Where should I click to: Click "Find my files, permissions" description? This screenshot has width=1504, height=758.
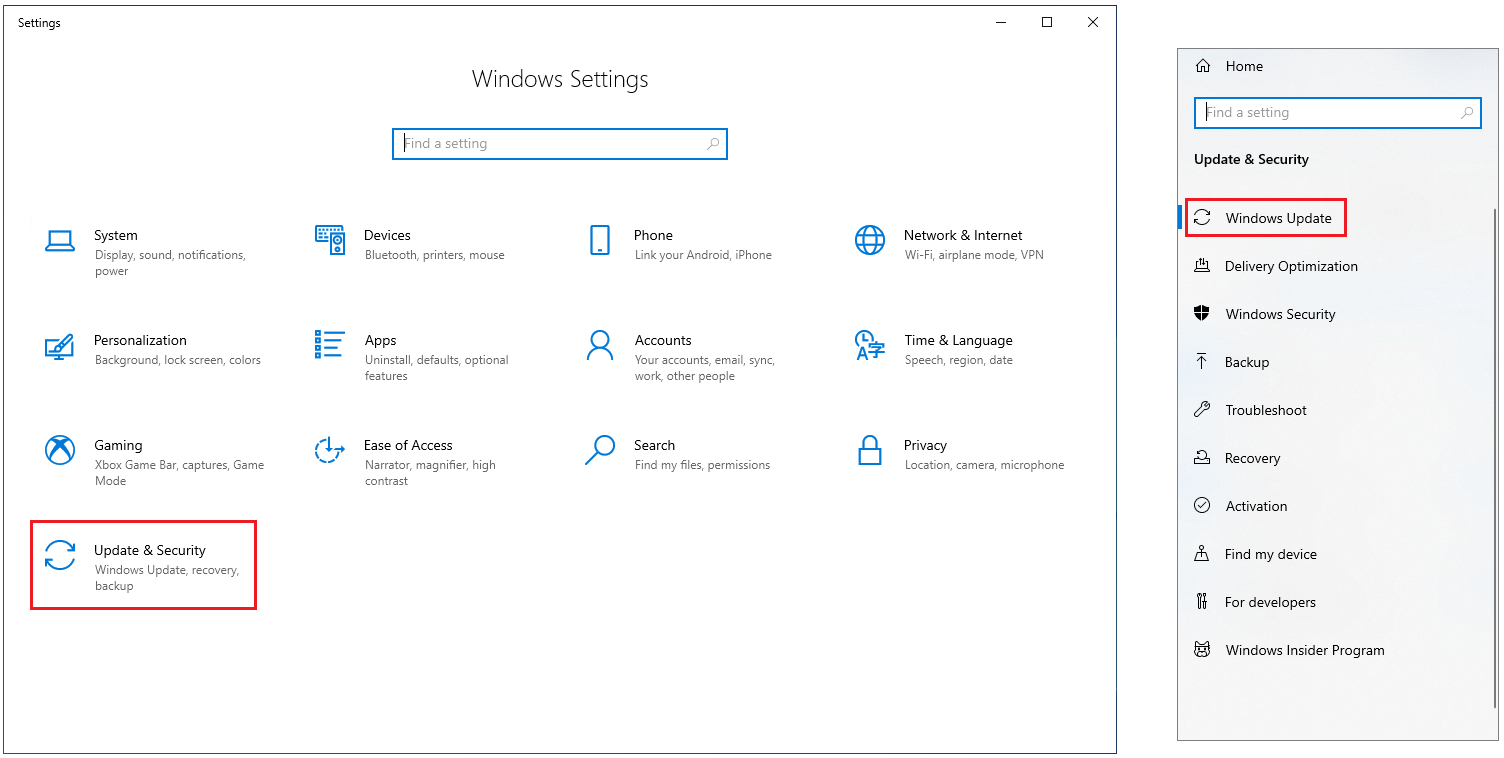pos(702,465)
